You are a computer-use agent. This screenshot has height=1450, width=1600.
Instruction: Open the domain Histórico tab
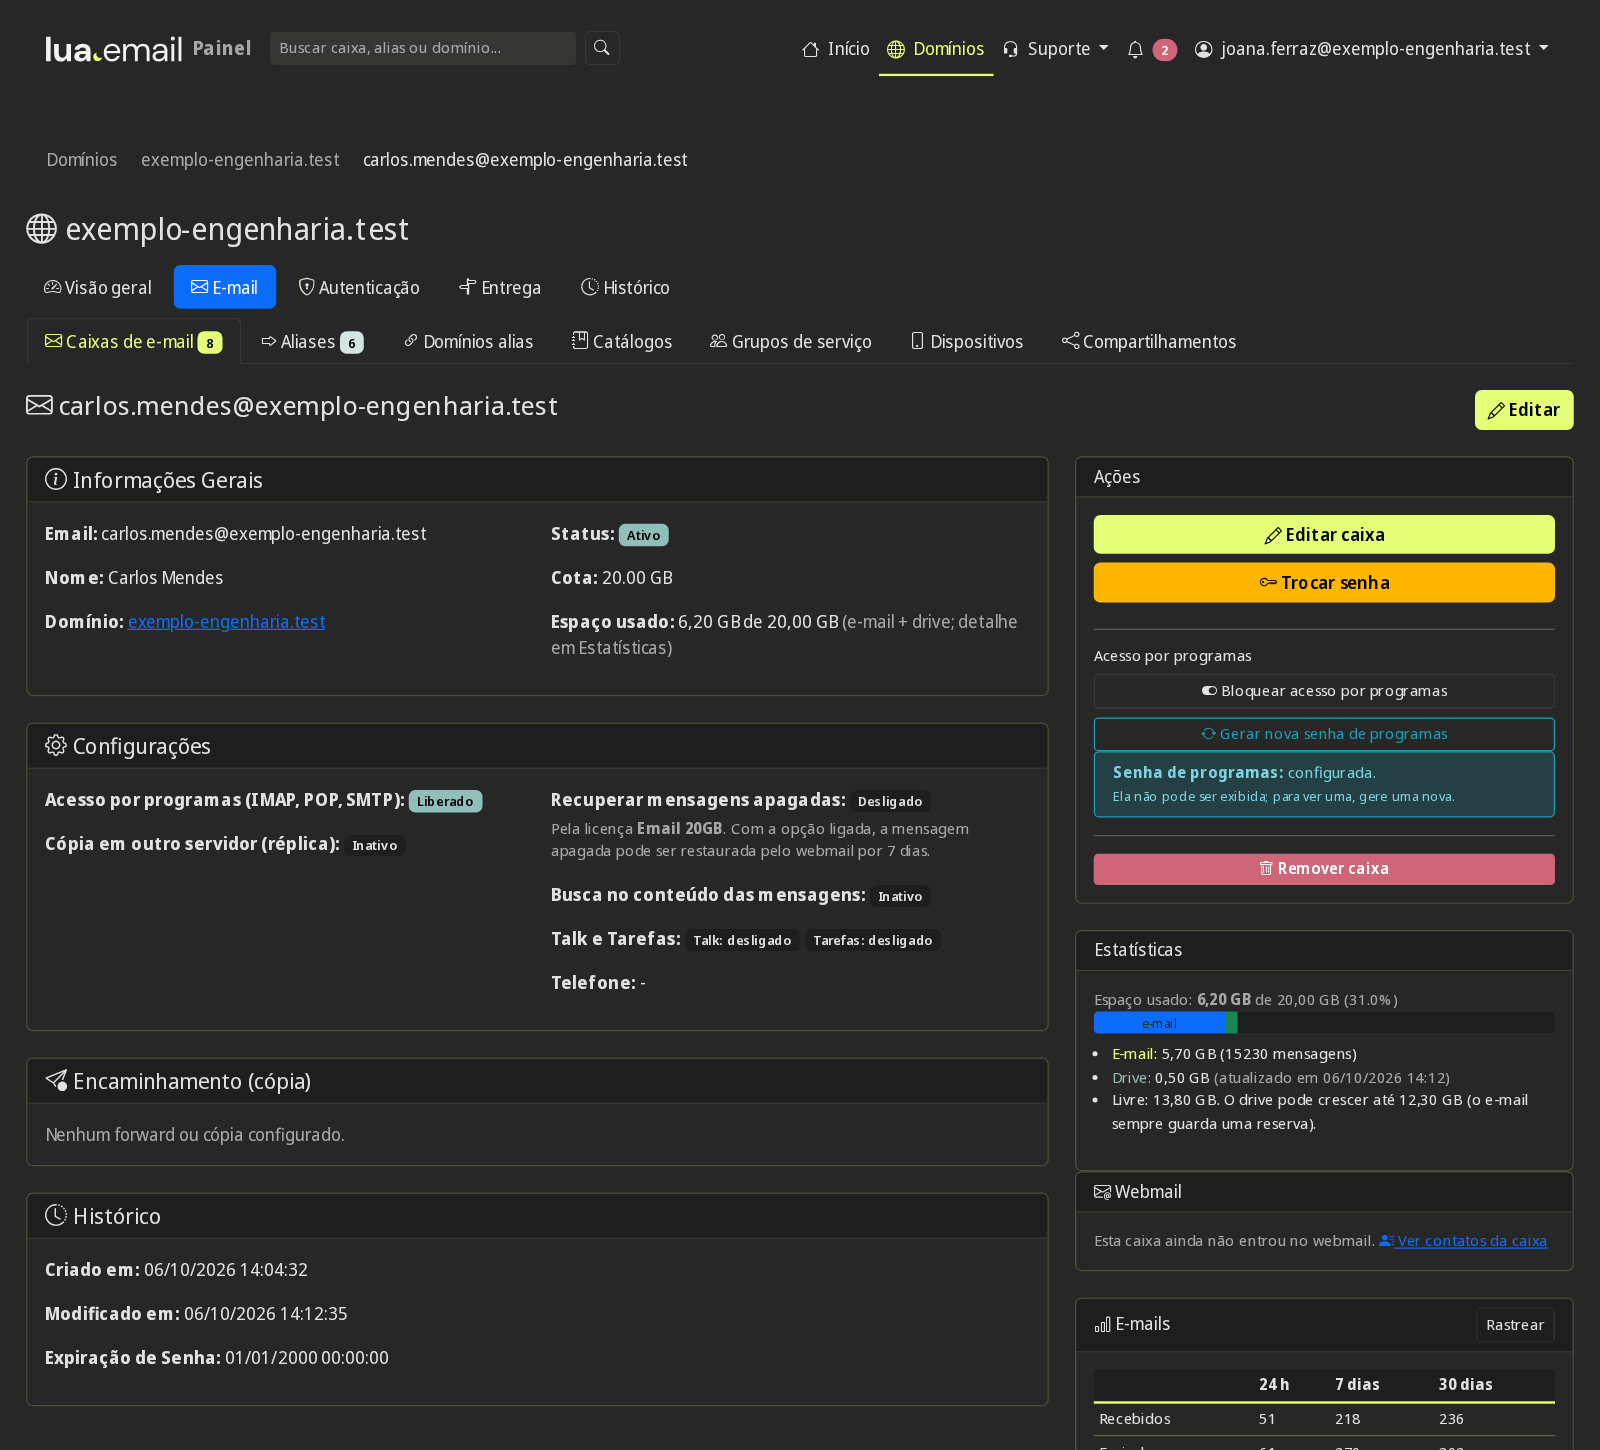coord(625,288)
